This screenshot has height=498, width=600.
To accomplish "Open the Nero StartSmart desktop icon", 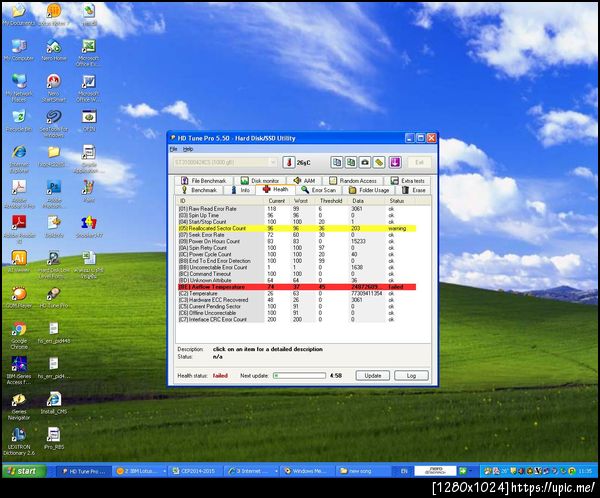I will tap(54, 87).
